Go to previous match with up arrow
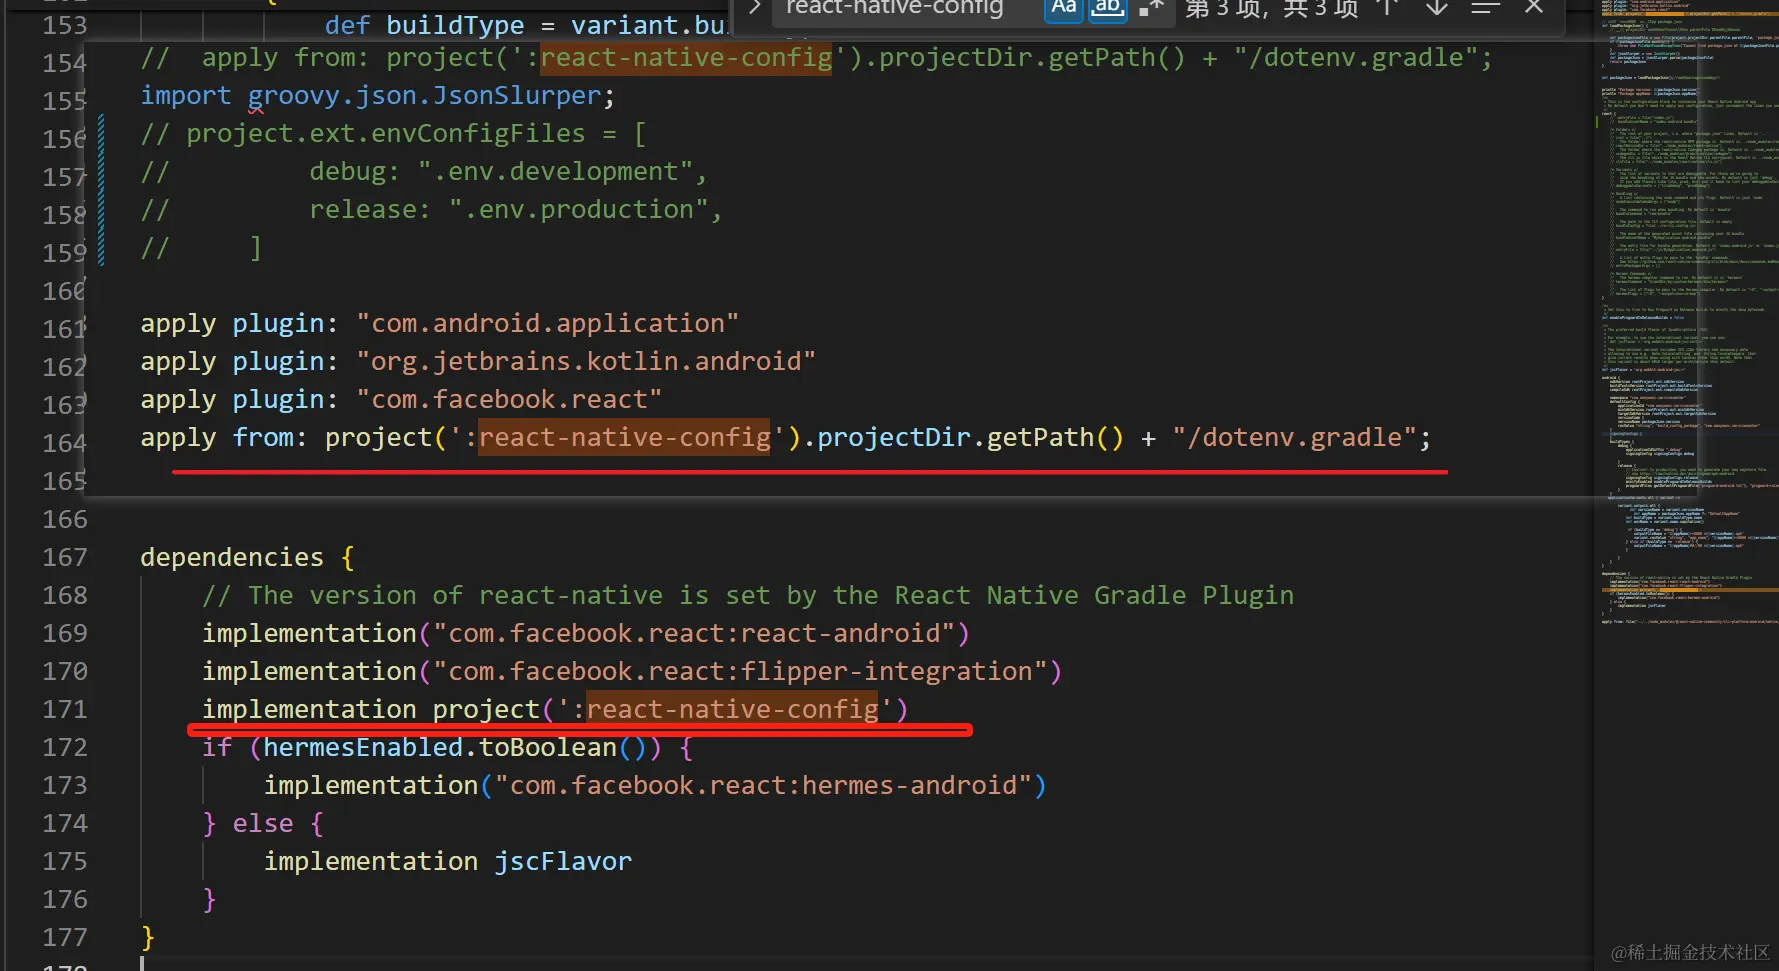Viewport: 1779px width, 971px height. pos(1387,8)
